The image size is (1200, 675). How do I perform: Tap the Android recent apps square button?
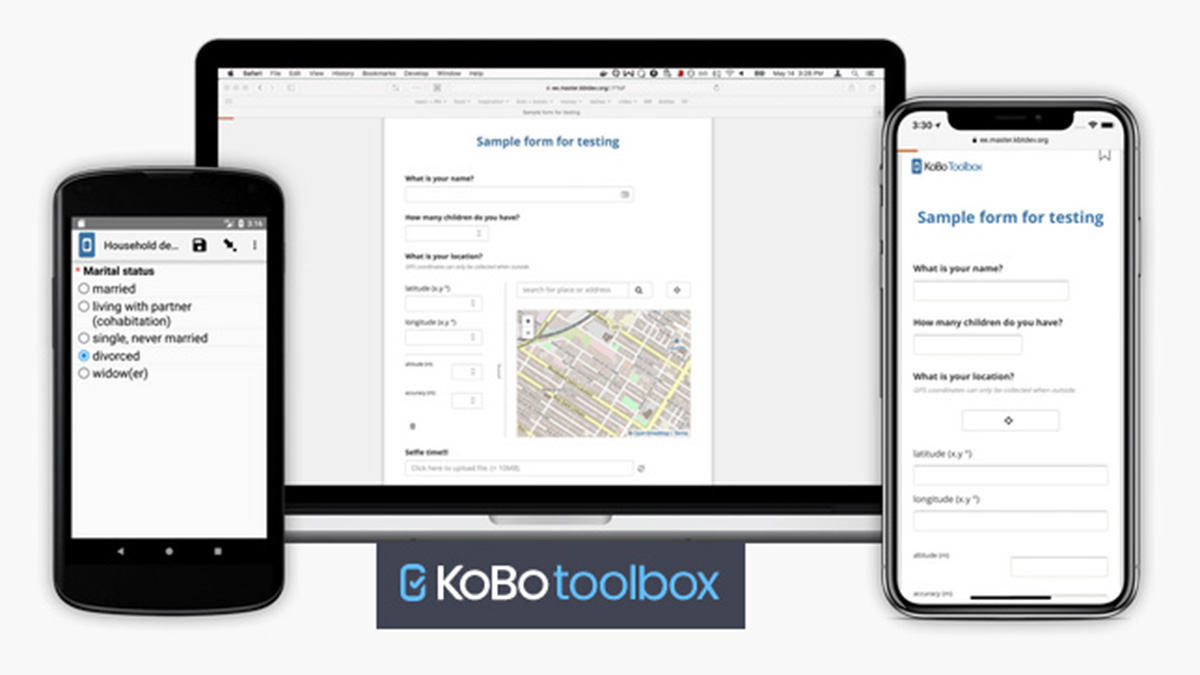click(217, 551)
